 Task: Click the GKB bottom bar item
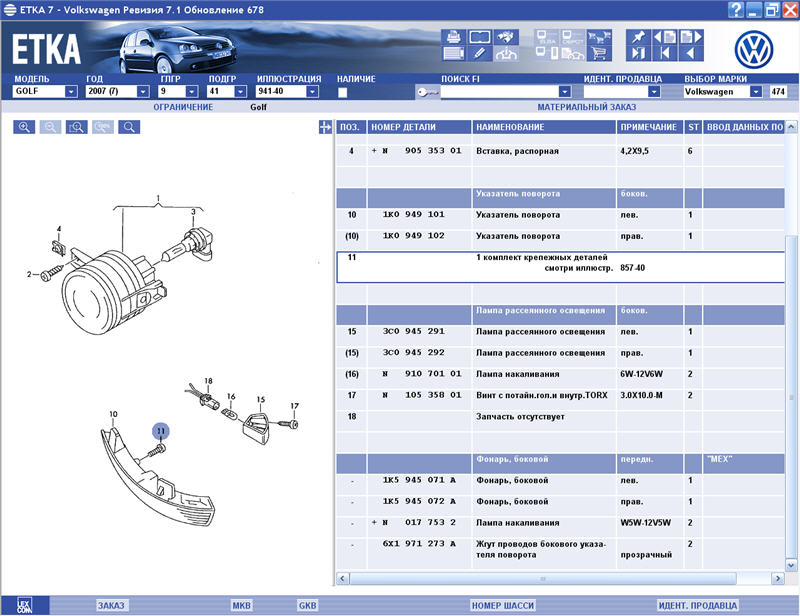point(307,605)
